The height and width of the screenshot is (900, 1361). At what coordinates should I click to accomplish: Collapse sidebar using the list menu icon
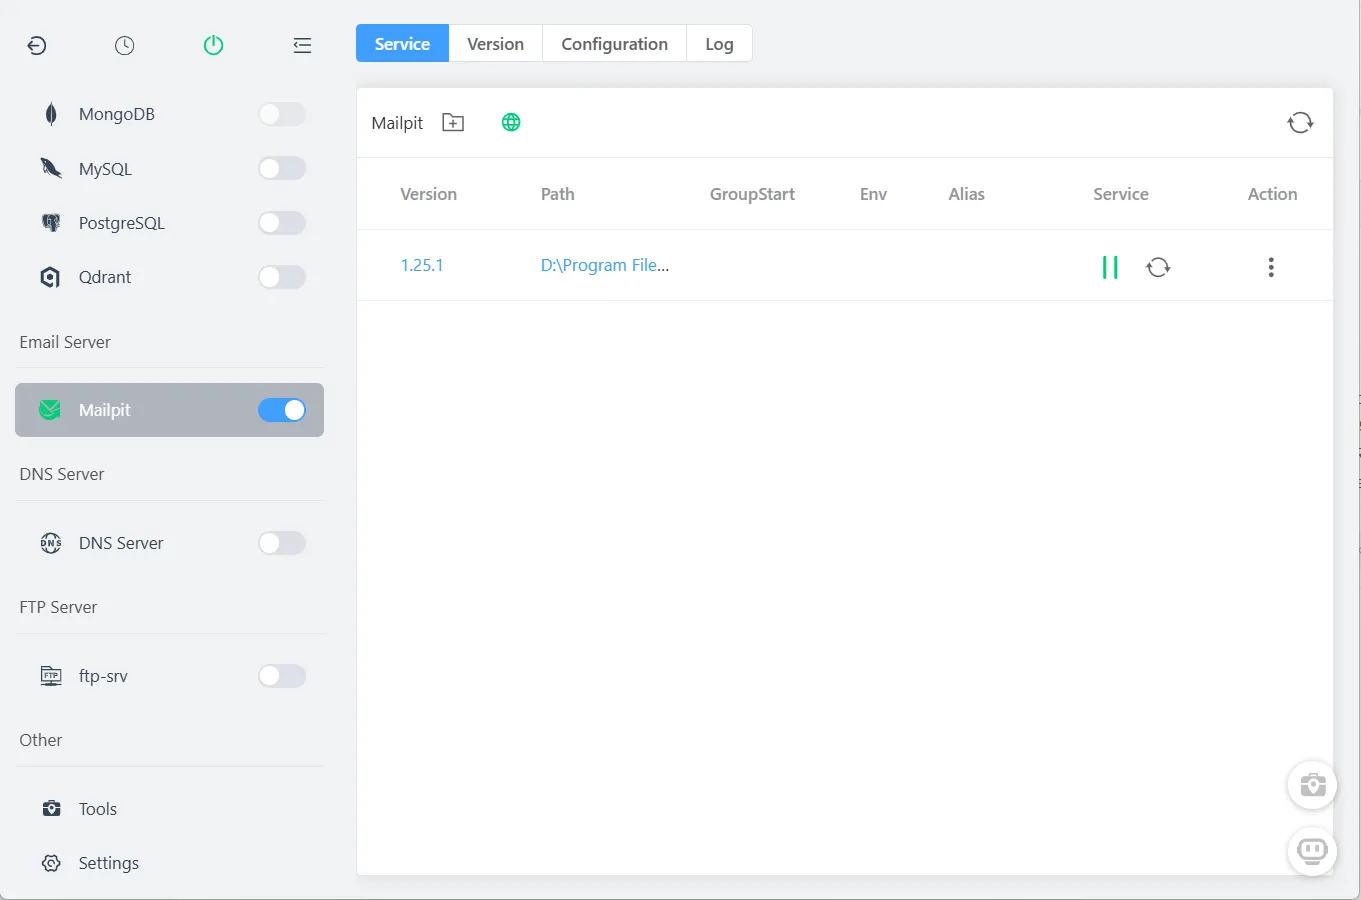click(x=302, y=45)
